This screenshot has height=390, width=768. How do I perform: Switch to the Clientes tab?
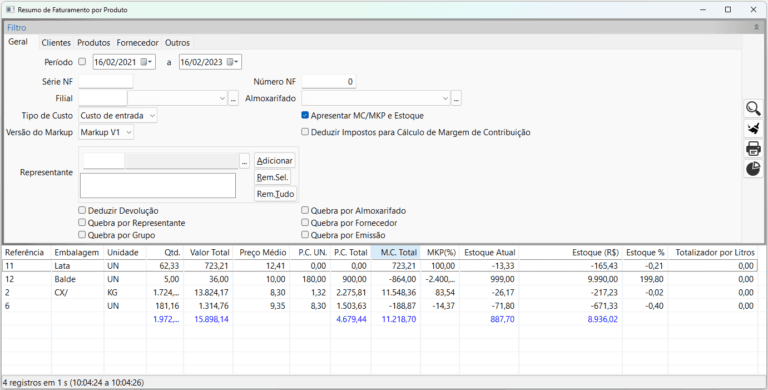(x=56, y=43)
